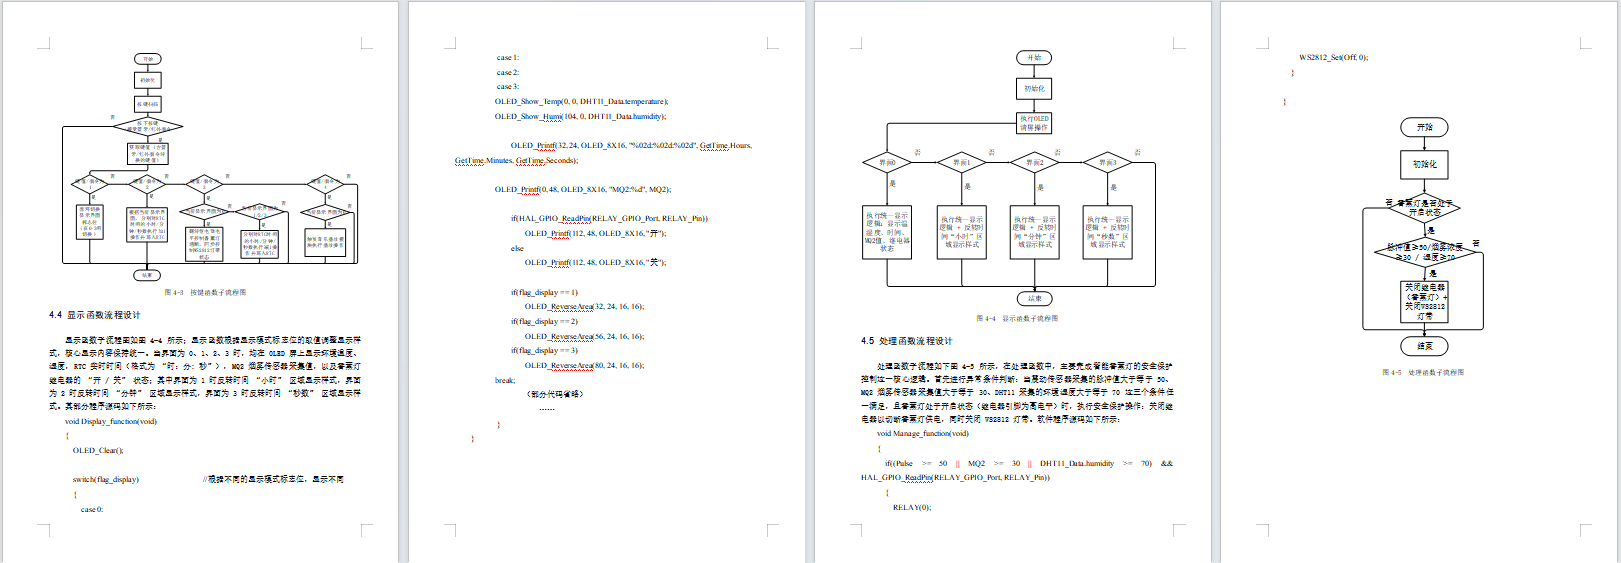Click 'if(flag_display == 3)' line
This screenshot has height=563, width=1621.
click(544, 350)
